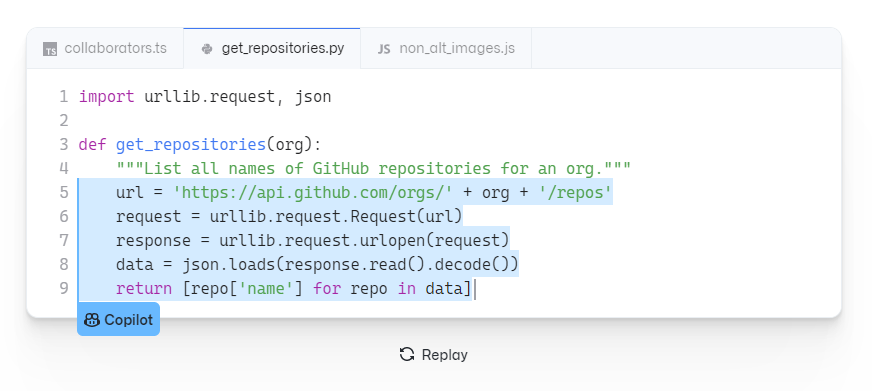Screen dimensions: 872x391
Task: Click the '(org):' parameter on line 3
Action: pos(294,145)
